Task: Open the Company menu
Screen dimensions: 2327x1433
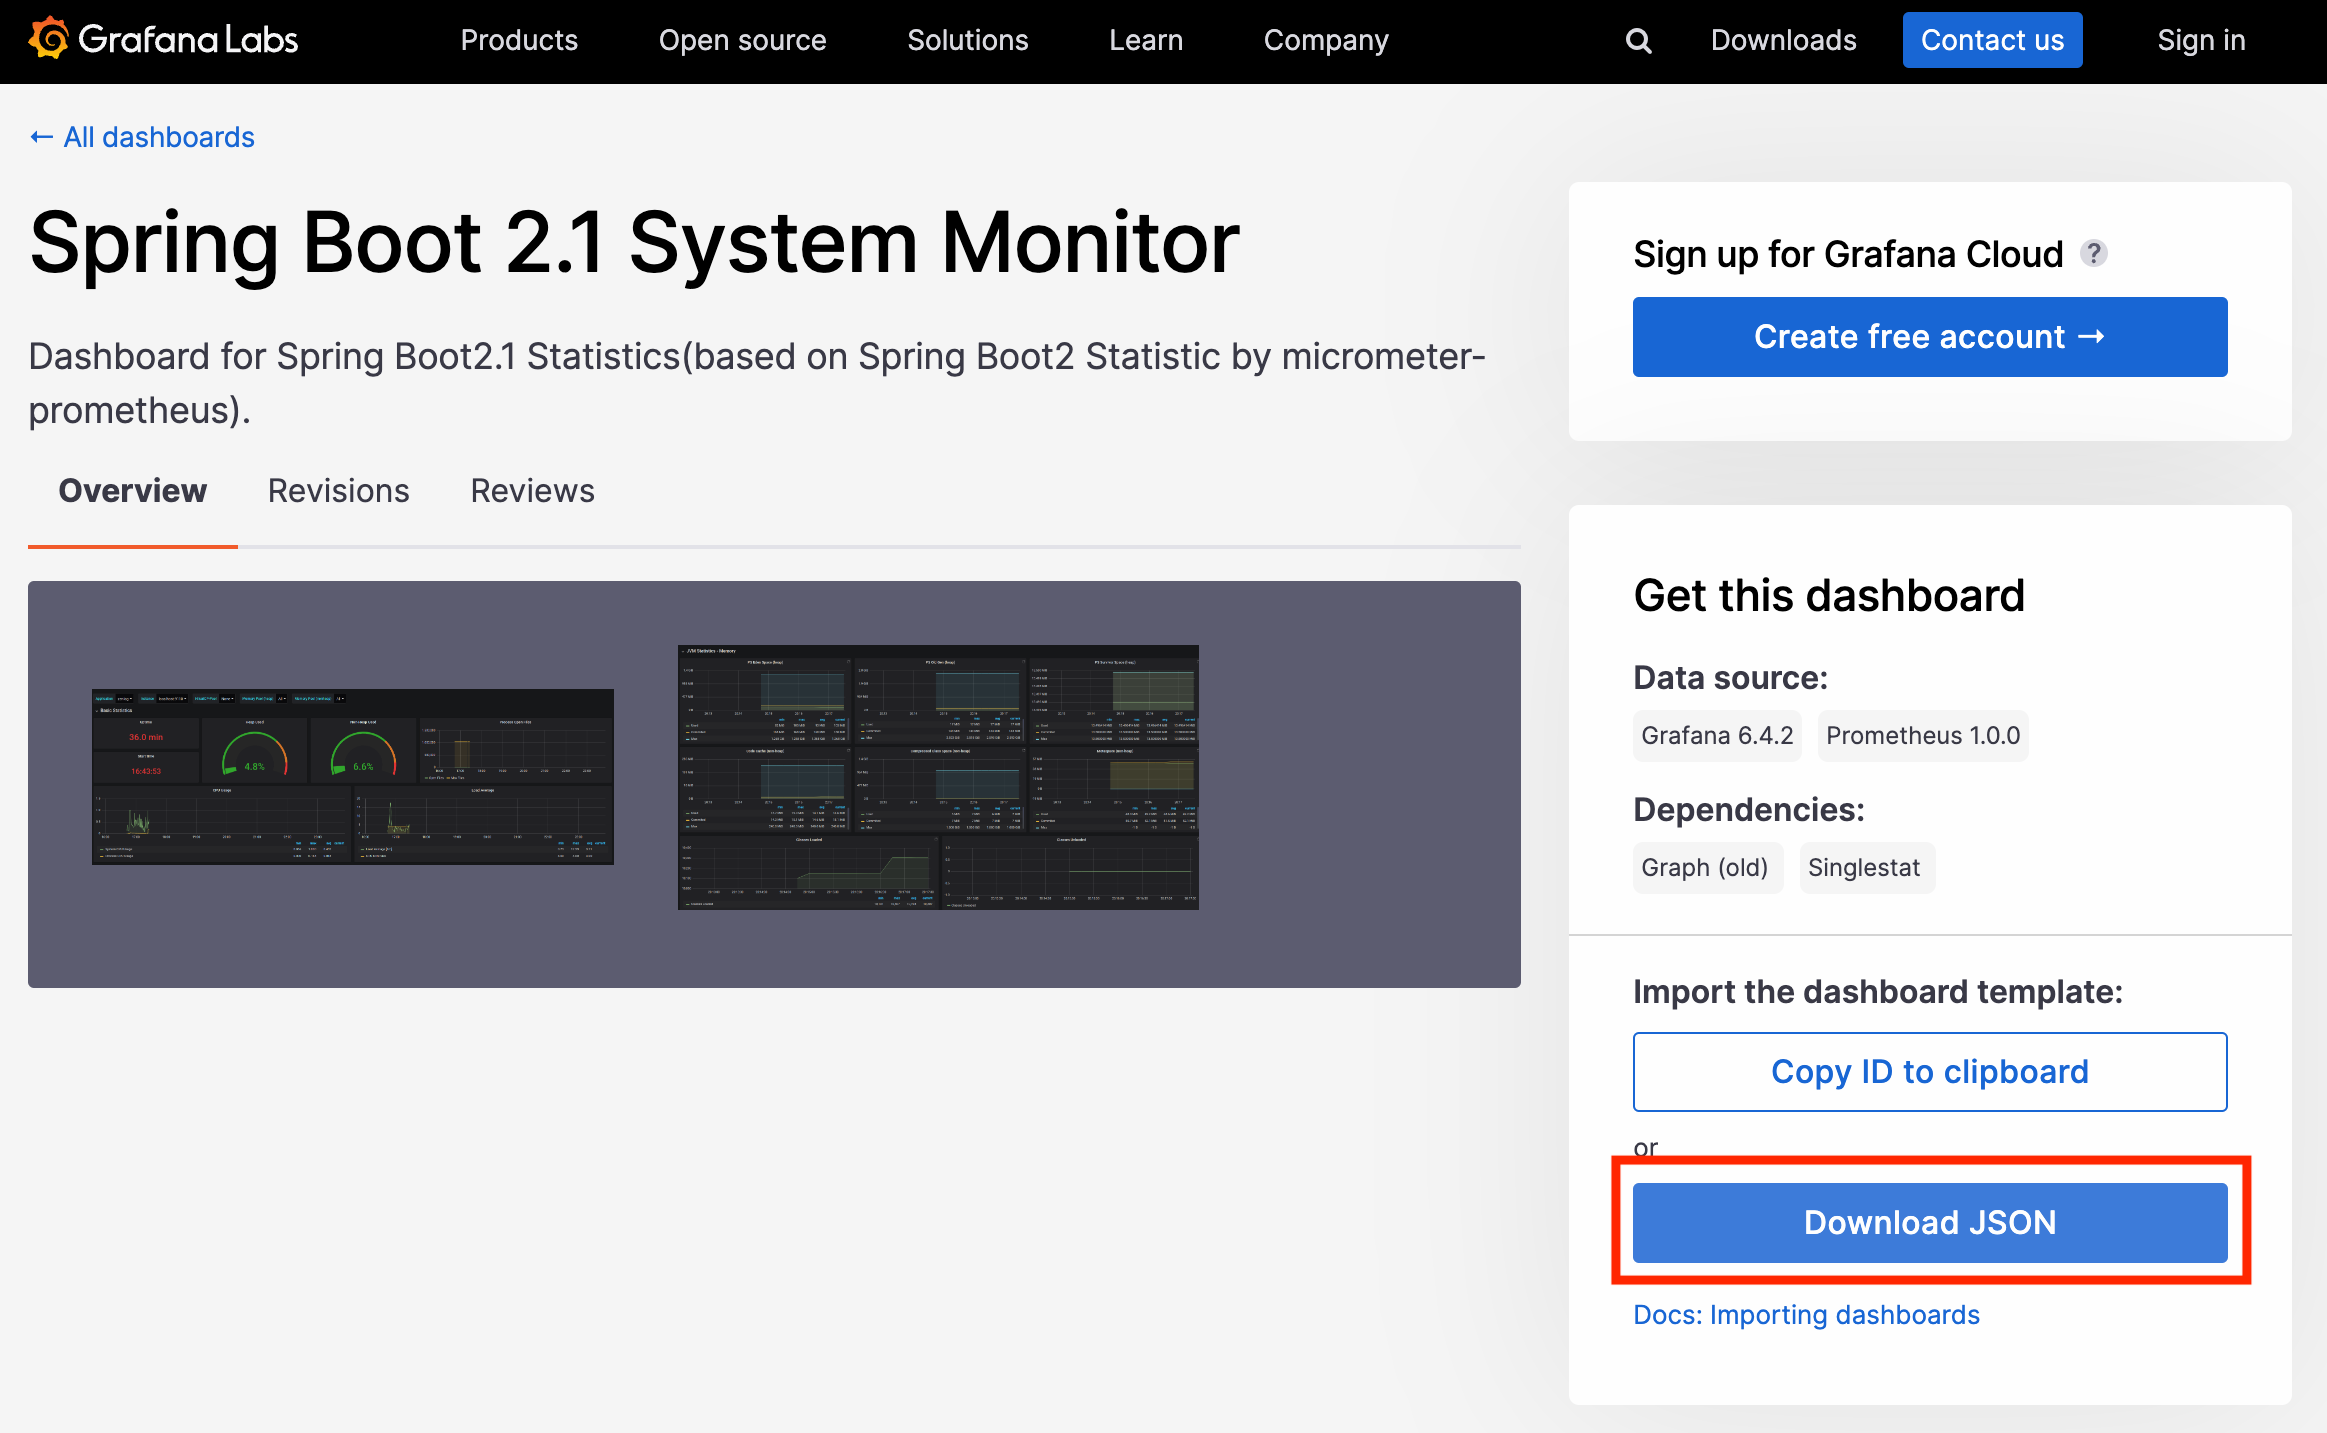Action: click(1325, 40)
